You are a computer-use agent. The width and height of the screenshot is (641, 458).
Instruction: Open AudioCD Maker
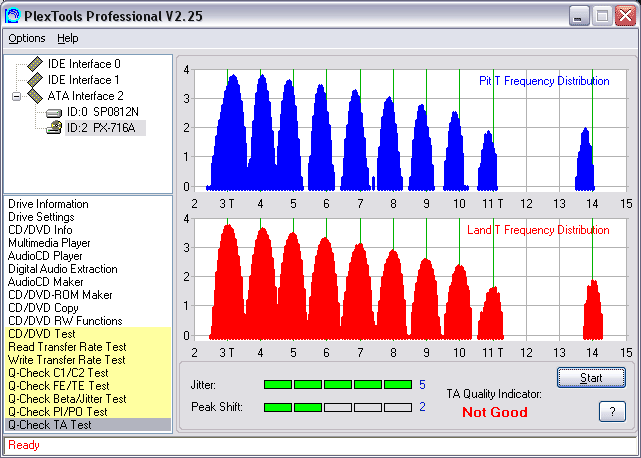(x=45, y=282)
